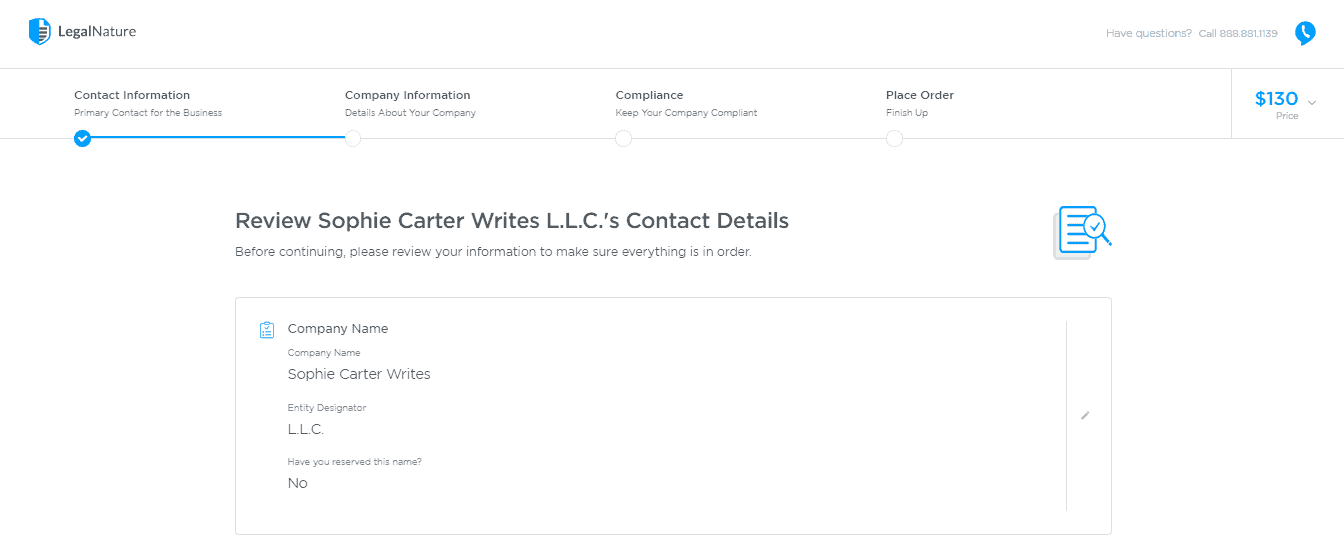
Task: Click the blue phone call icon
Action: pos(1305,33)
